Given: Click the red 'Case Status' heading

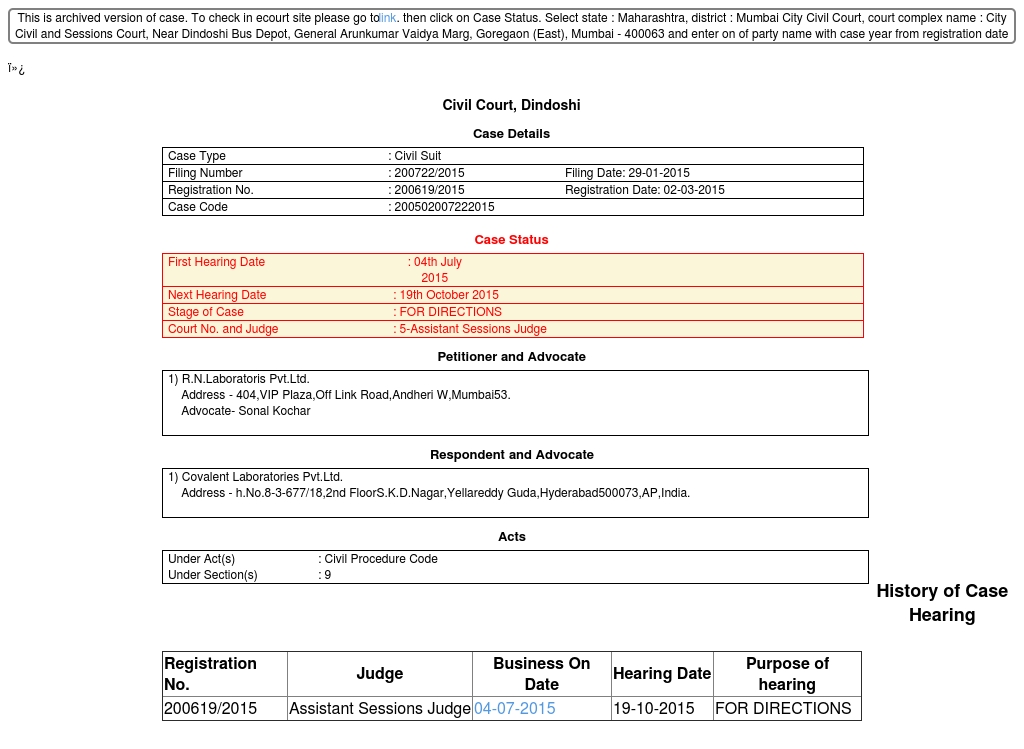Looking at the screenshot, I should point(511,239).
